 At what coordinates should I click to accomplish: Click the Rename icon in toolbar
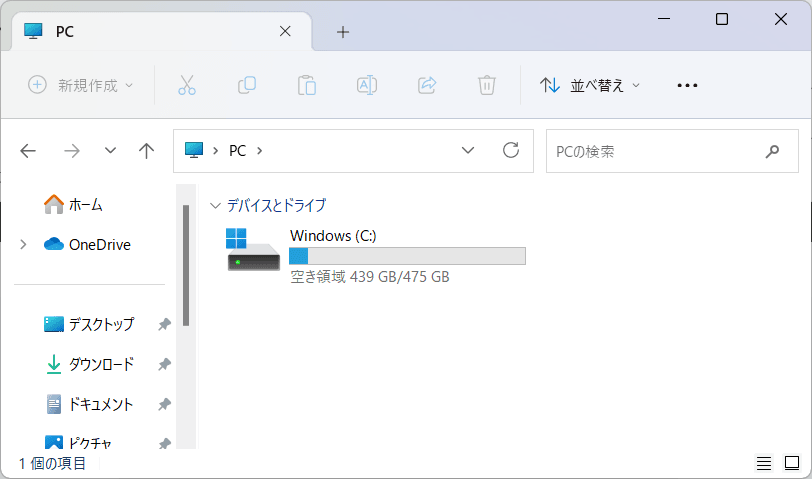coord(367,85)
